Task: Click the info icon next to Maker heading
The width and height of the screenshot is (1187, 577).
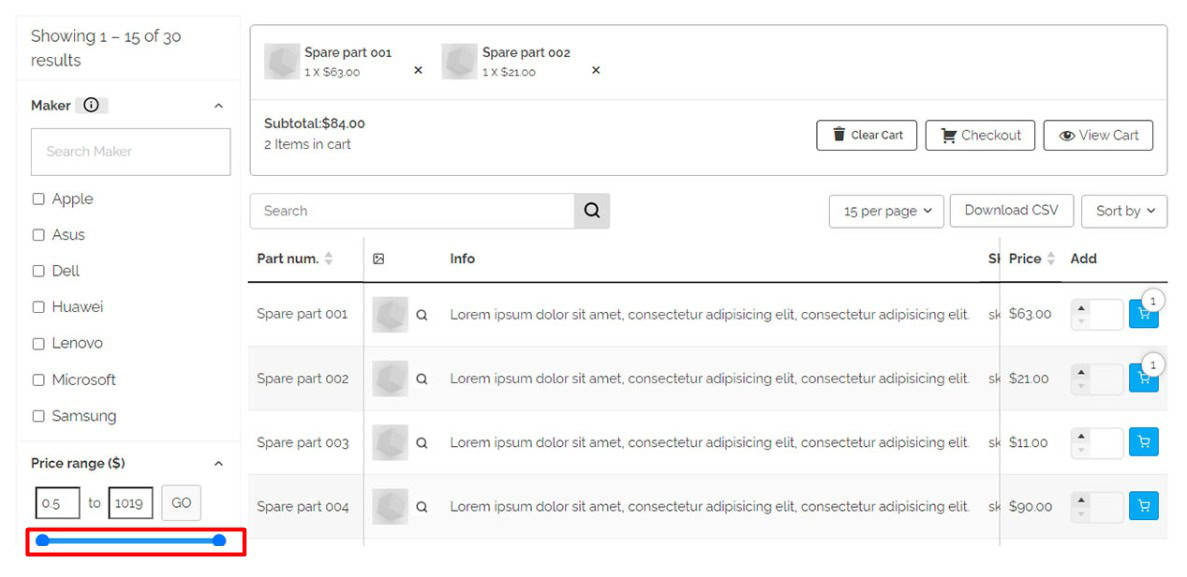Action: coord(91,104)
